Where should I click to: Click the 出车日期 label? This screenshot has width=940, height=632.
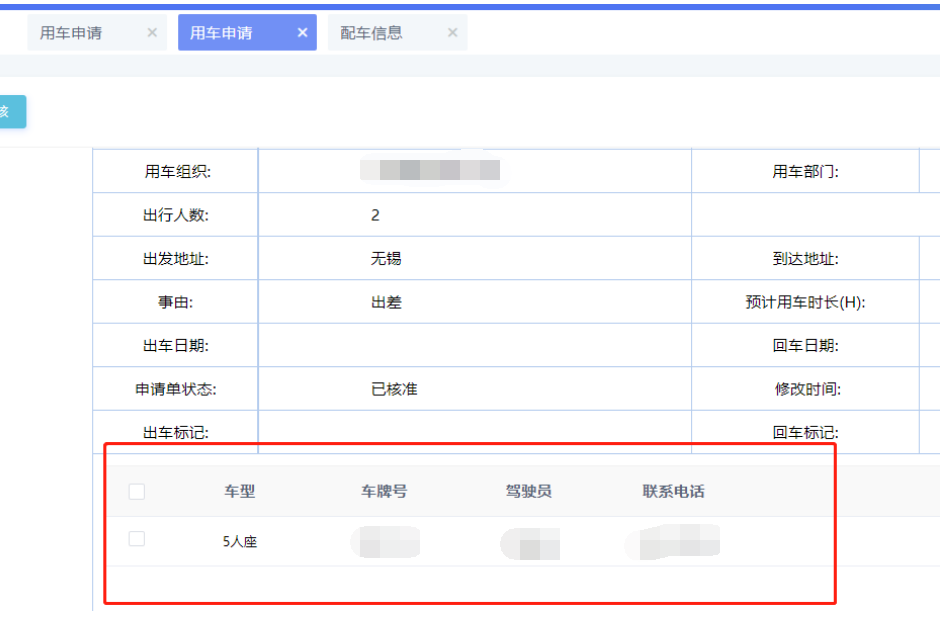tap(176, 345)
